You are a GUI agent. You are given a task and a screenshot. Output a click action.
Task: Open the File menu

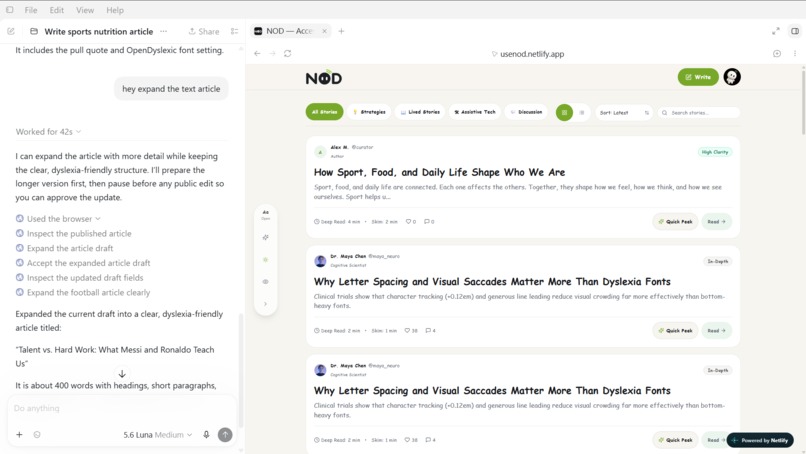pos(31,10)
